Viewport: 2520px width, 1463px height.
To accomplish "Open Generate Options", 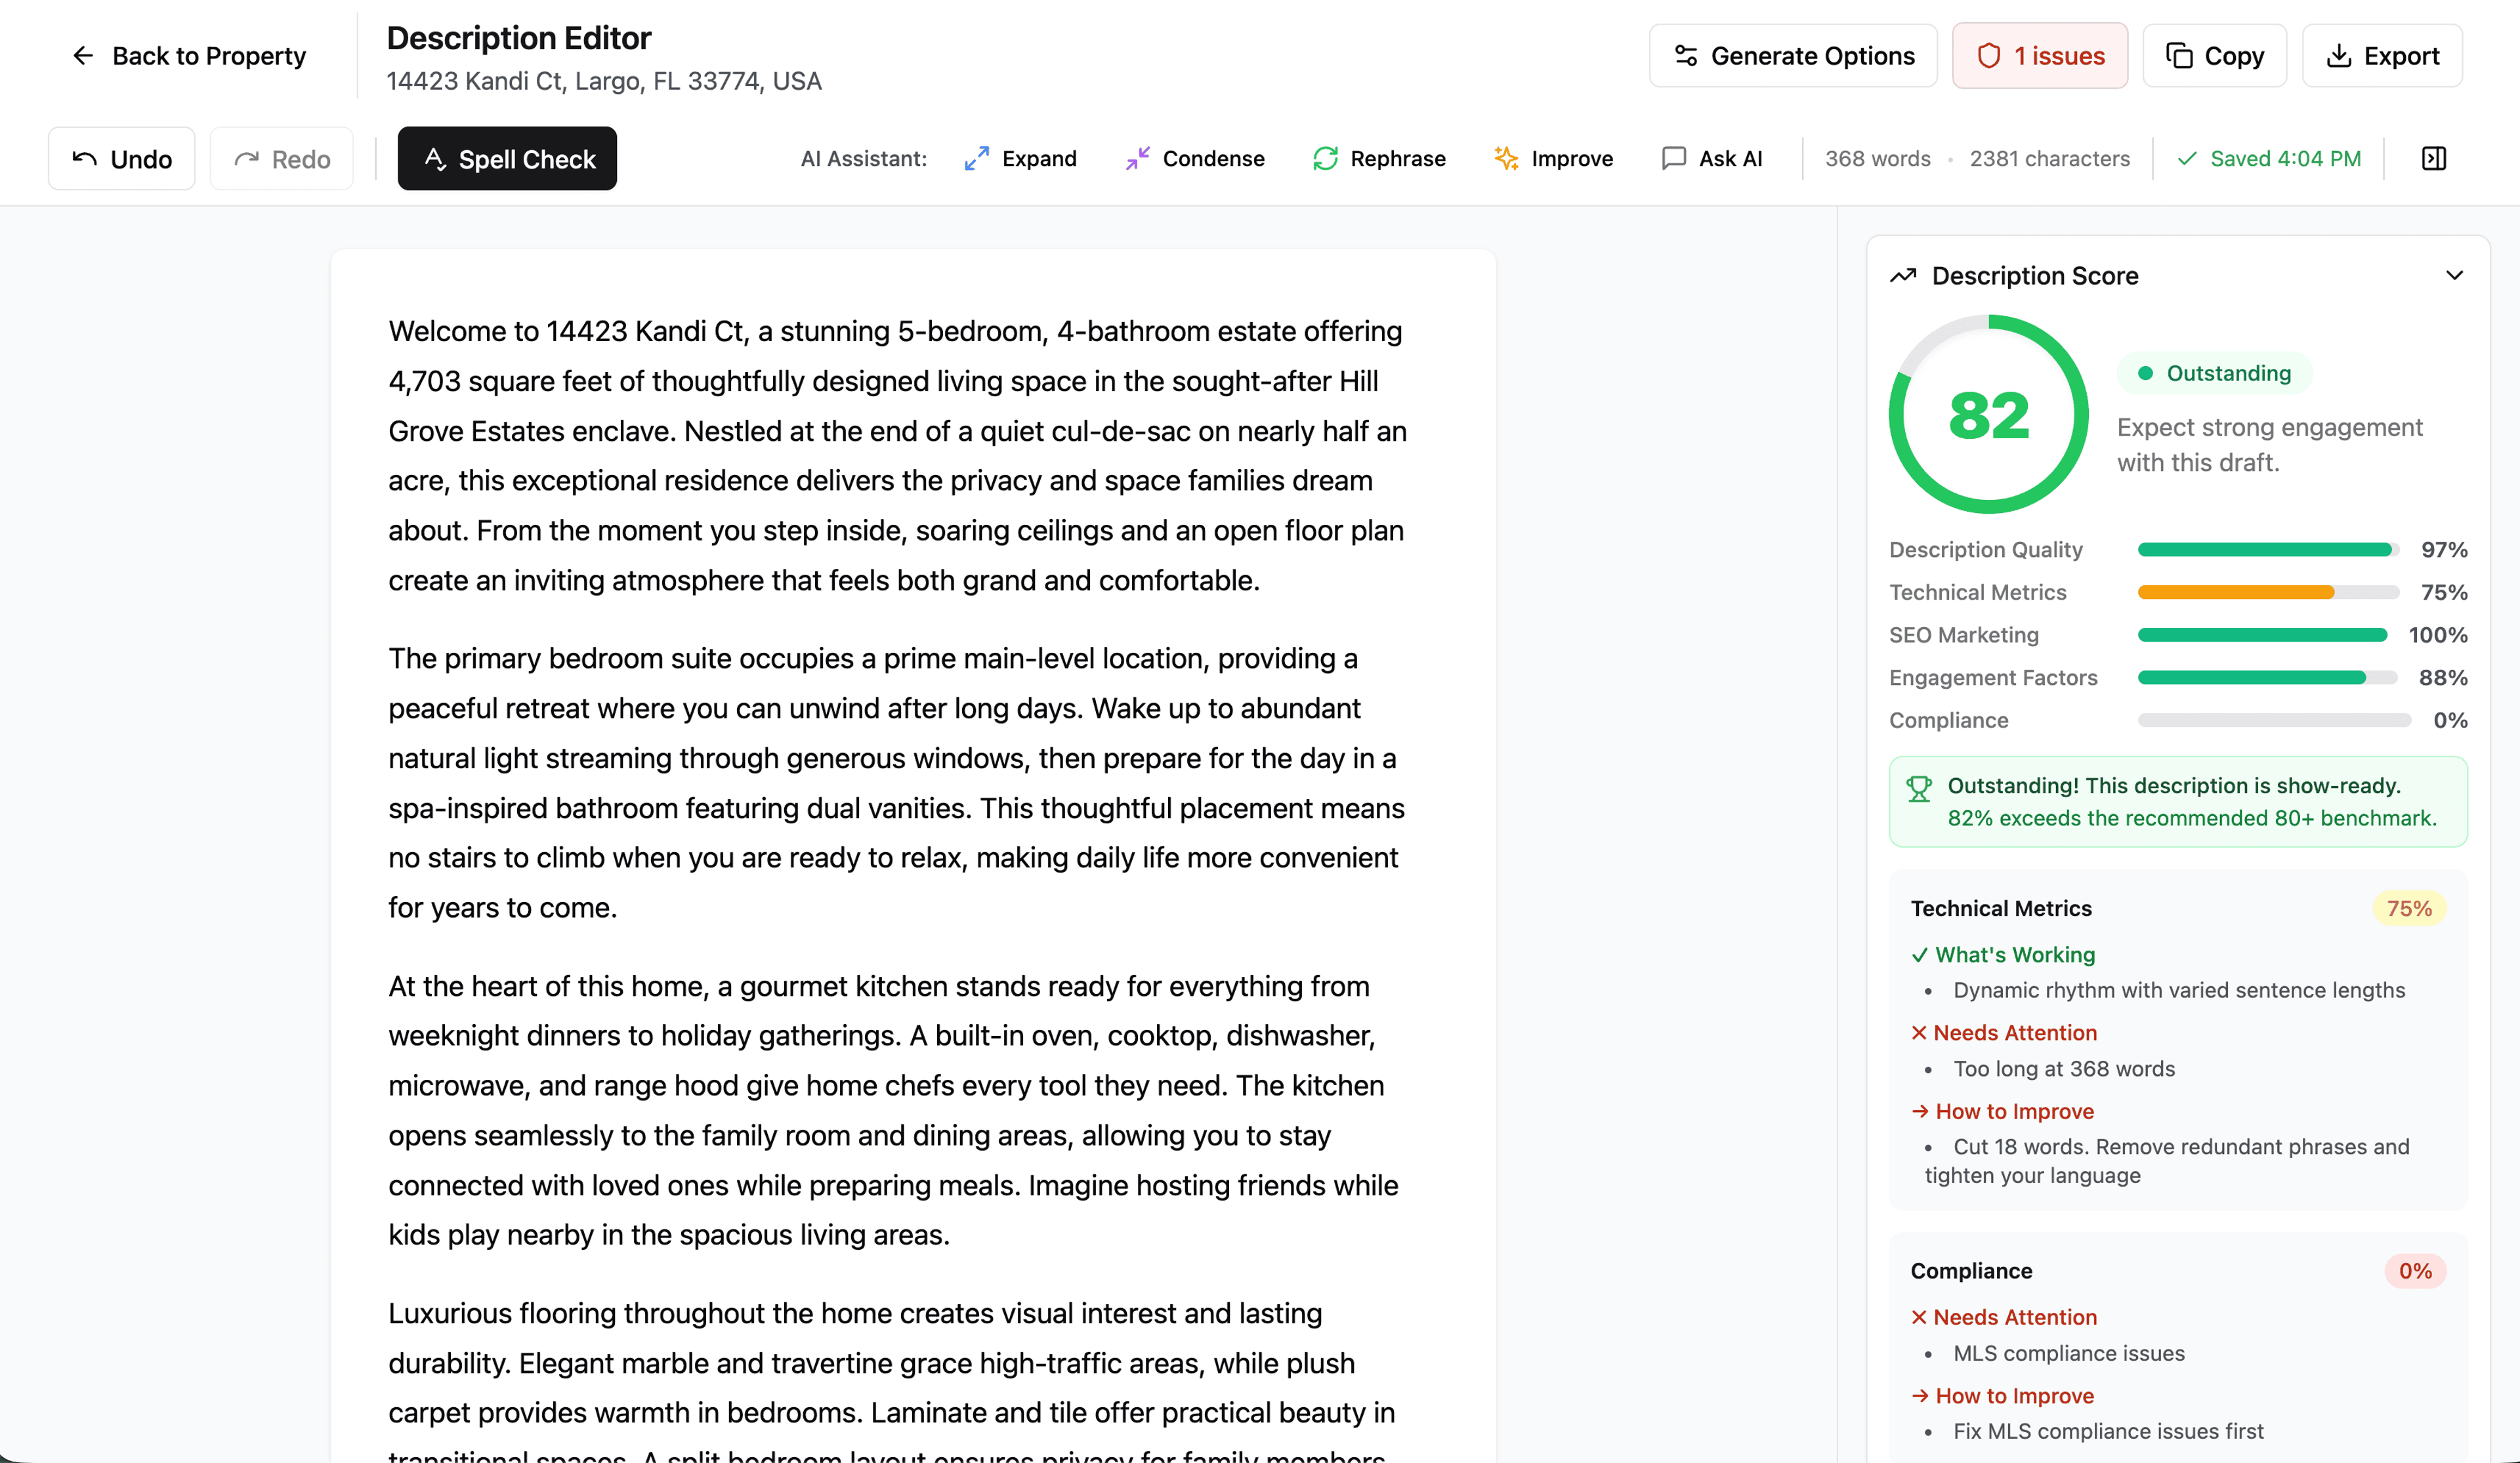I will point(1793,55).
